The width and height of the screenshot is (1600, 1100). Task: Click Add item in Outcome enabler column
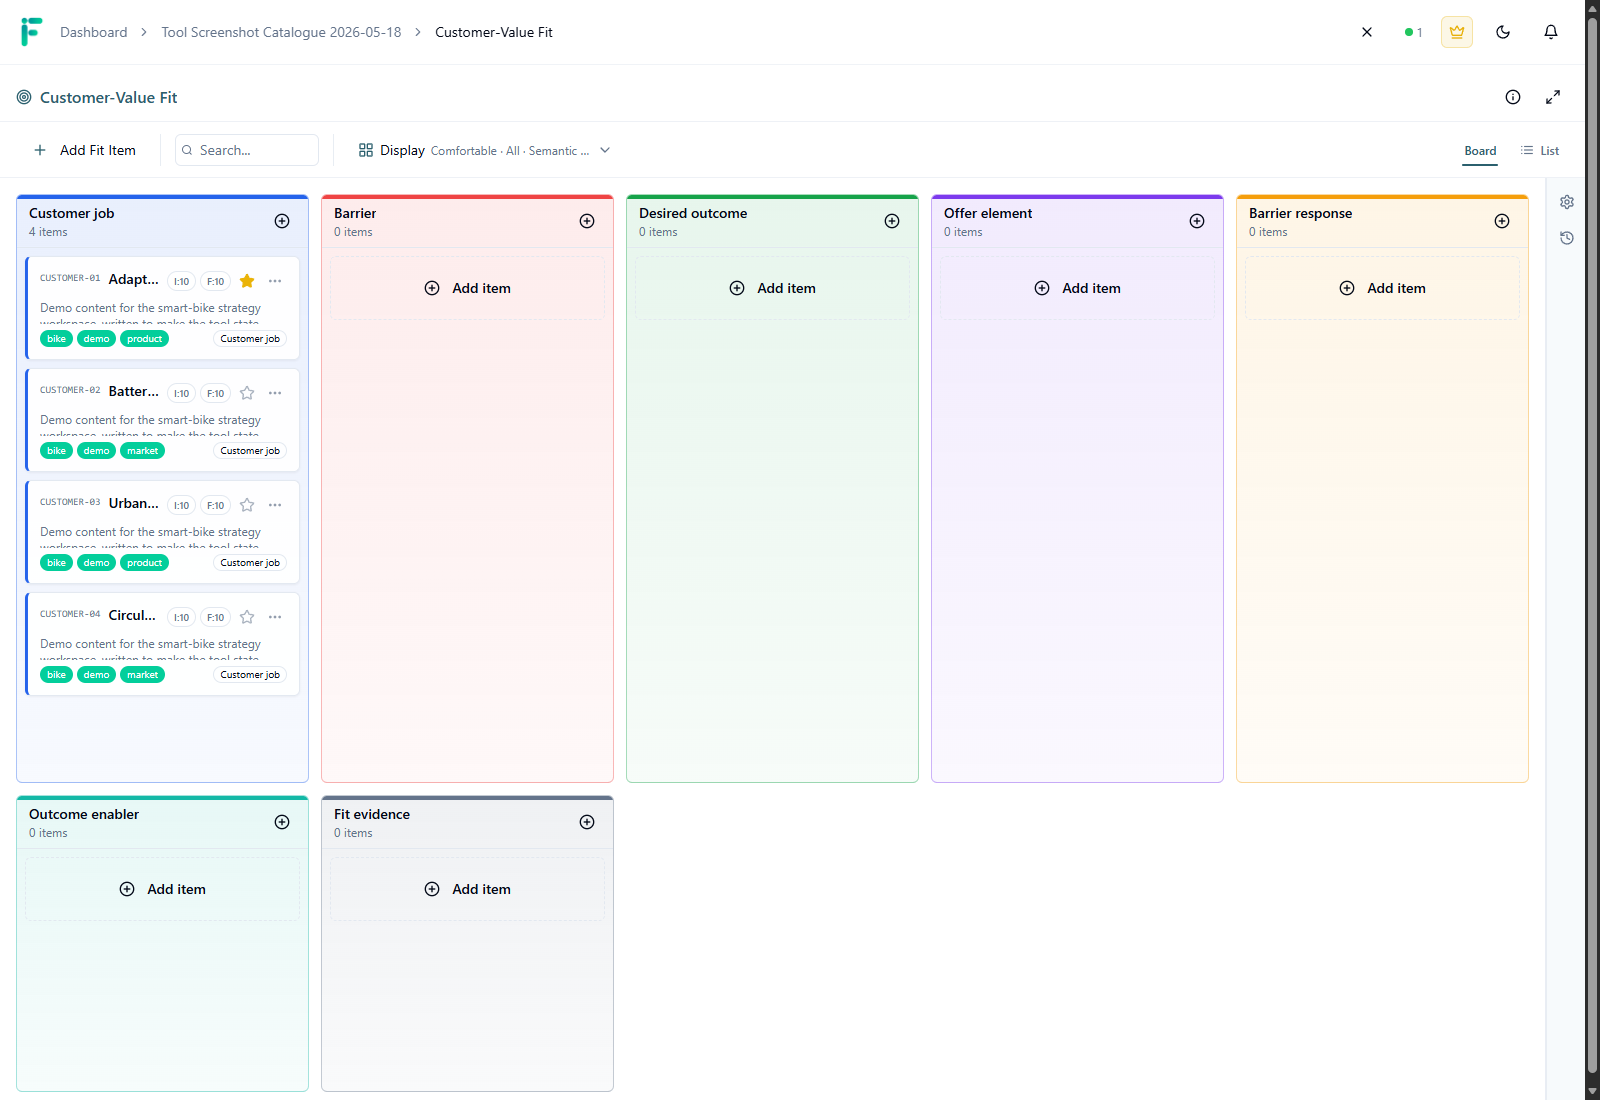162,889
